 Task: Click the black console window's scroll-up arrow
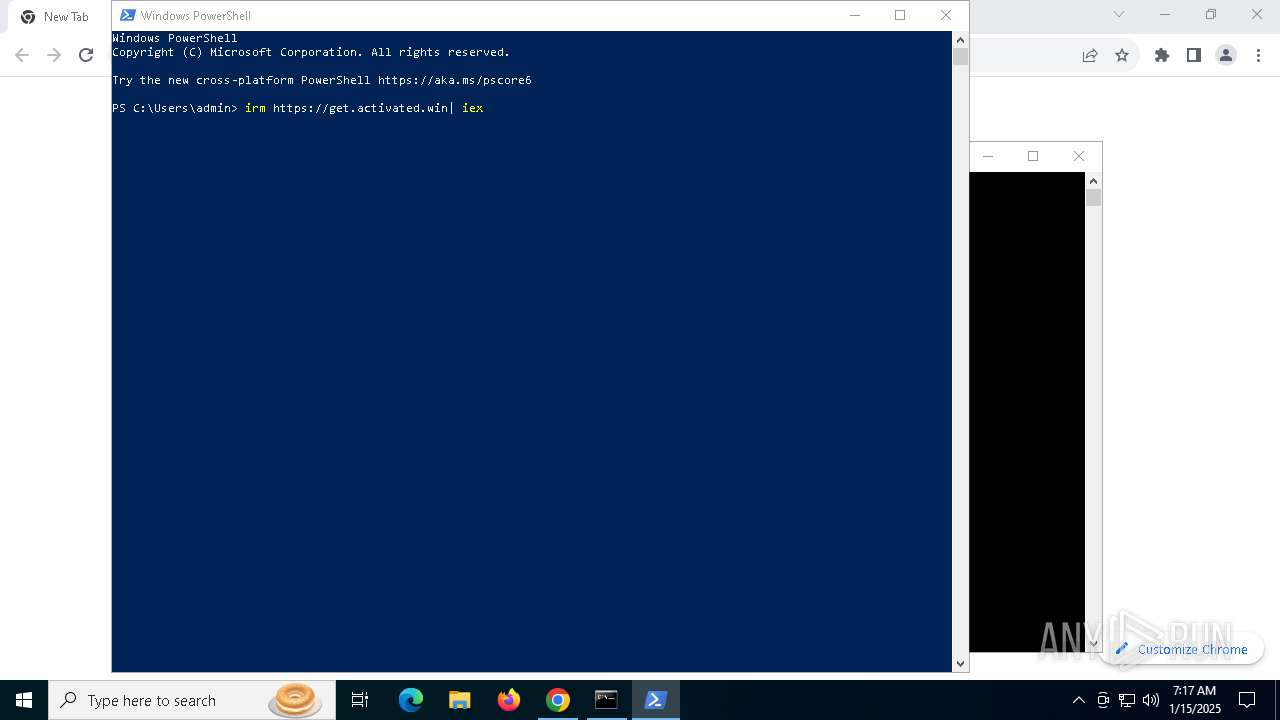1093,181
